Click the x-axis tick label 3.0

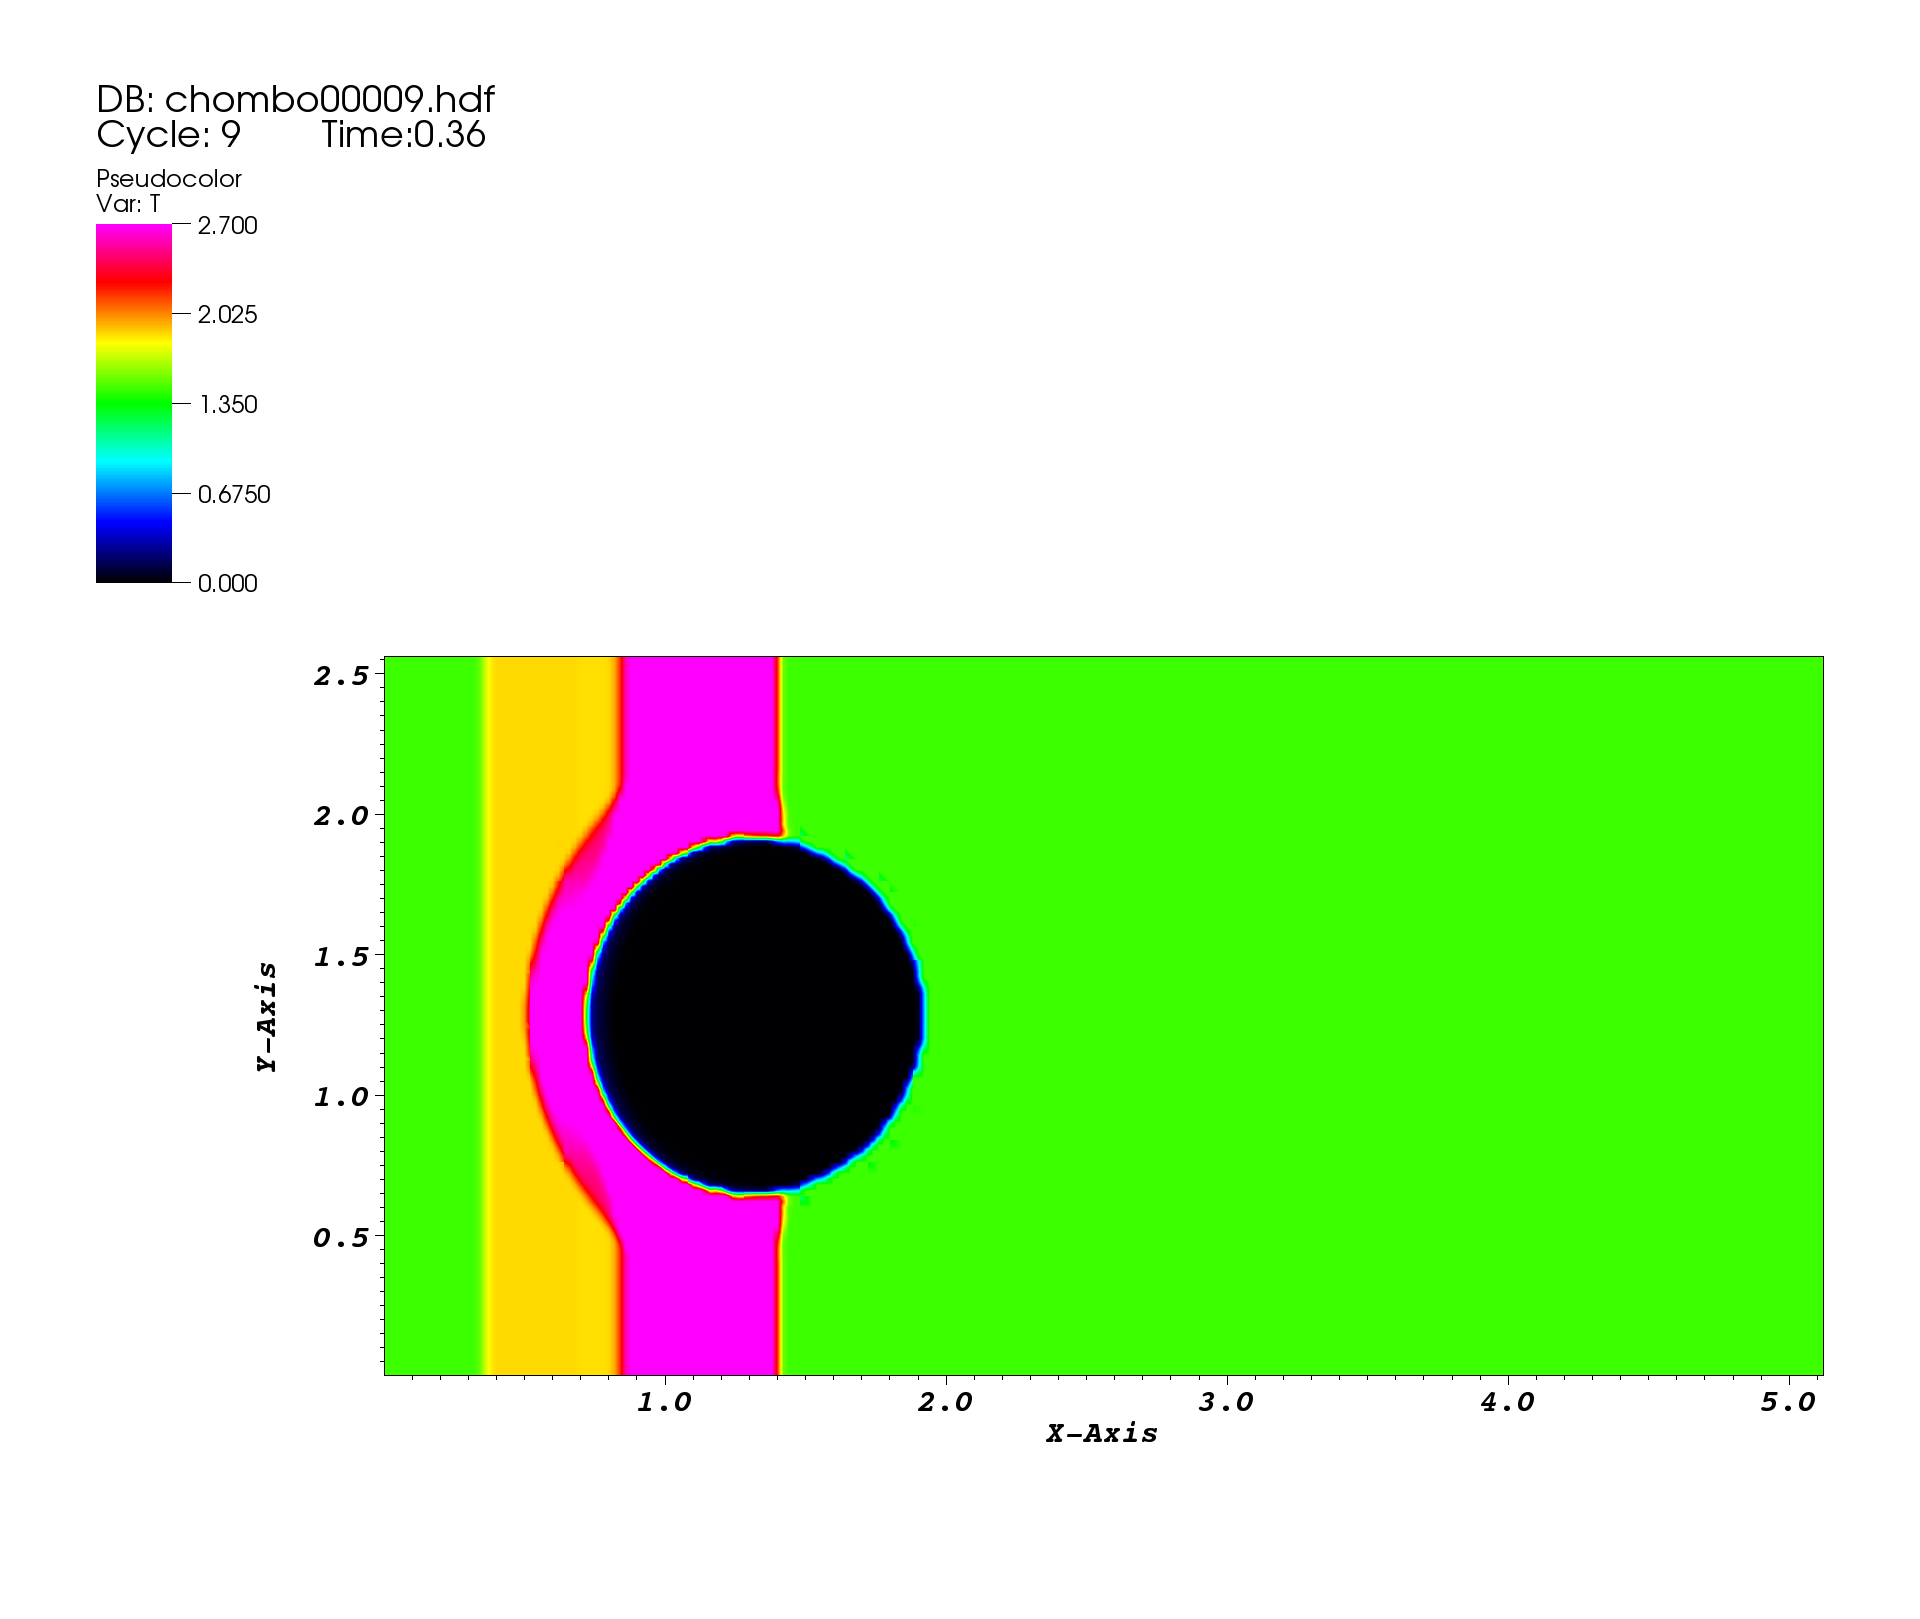pyautogui.click(x=1226, y=1403)
